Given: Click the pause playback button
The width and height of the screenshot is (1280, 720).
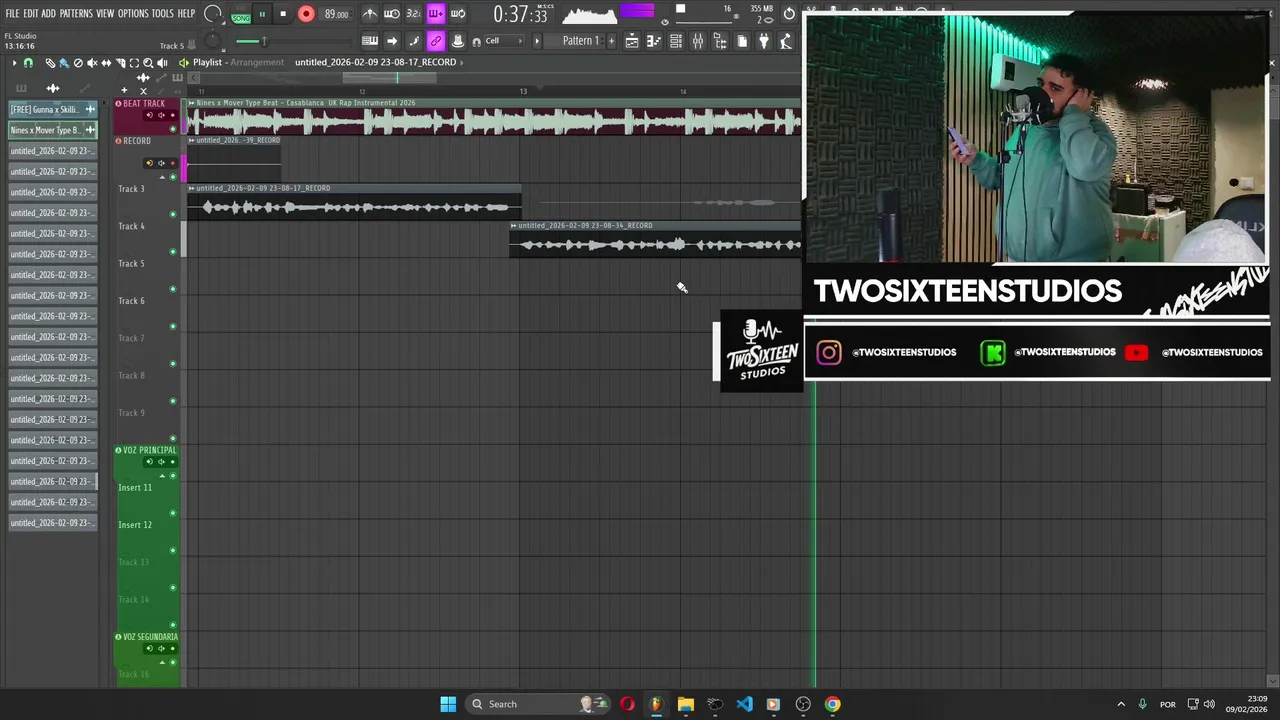Looking at the screenshot, I should coord(262,14).
